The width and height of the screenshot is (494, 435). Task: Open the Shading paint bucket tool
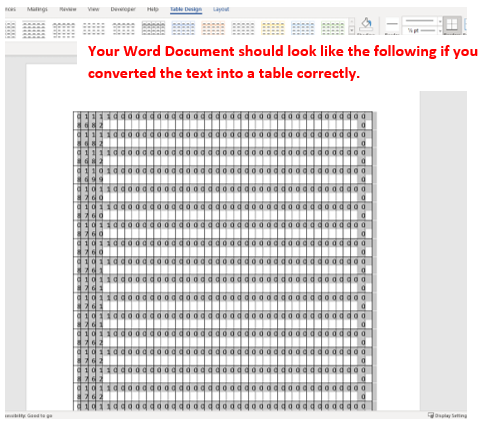pos(366,25)
